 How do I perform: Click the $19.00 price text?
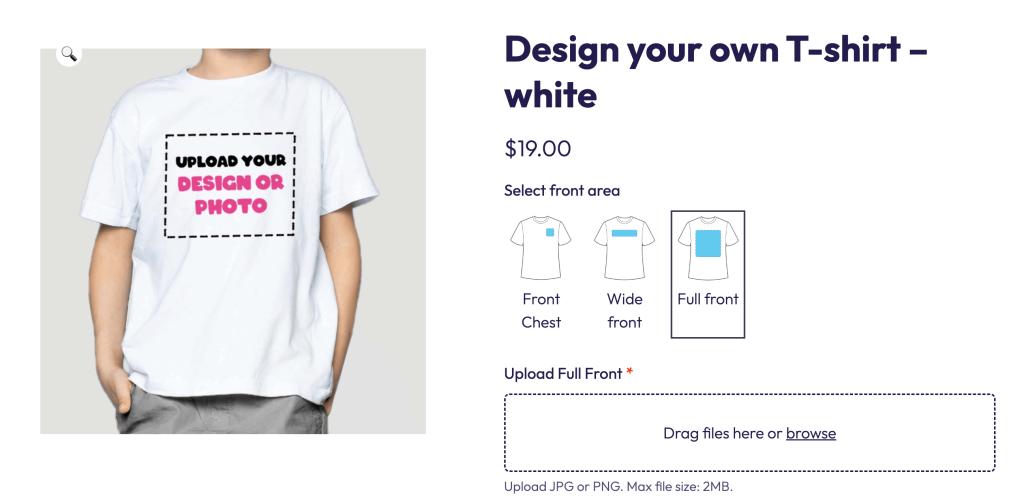(537, 148)
